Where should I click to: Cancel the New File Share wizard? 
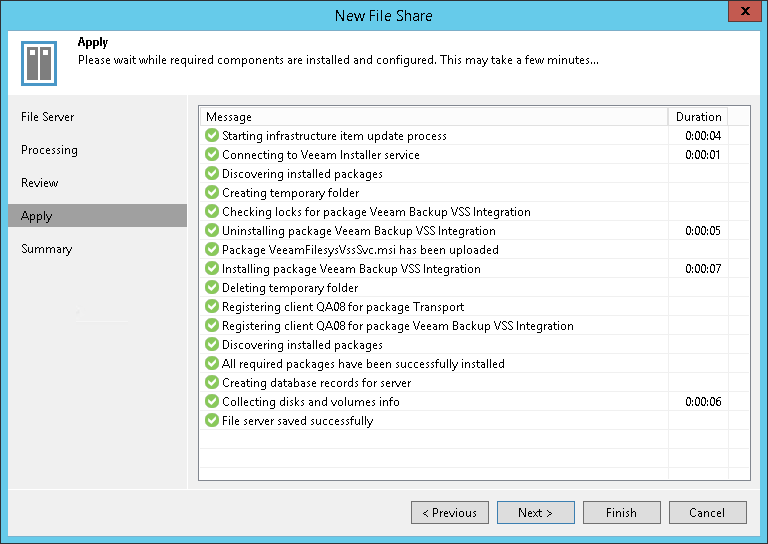tap(708, 513)
